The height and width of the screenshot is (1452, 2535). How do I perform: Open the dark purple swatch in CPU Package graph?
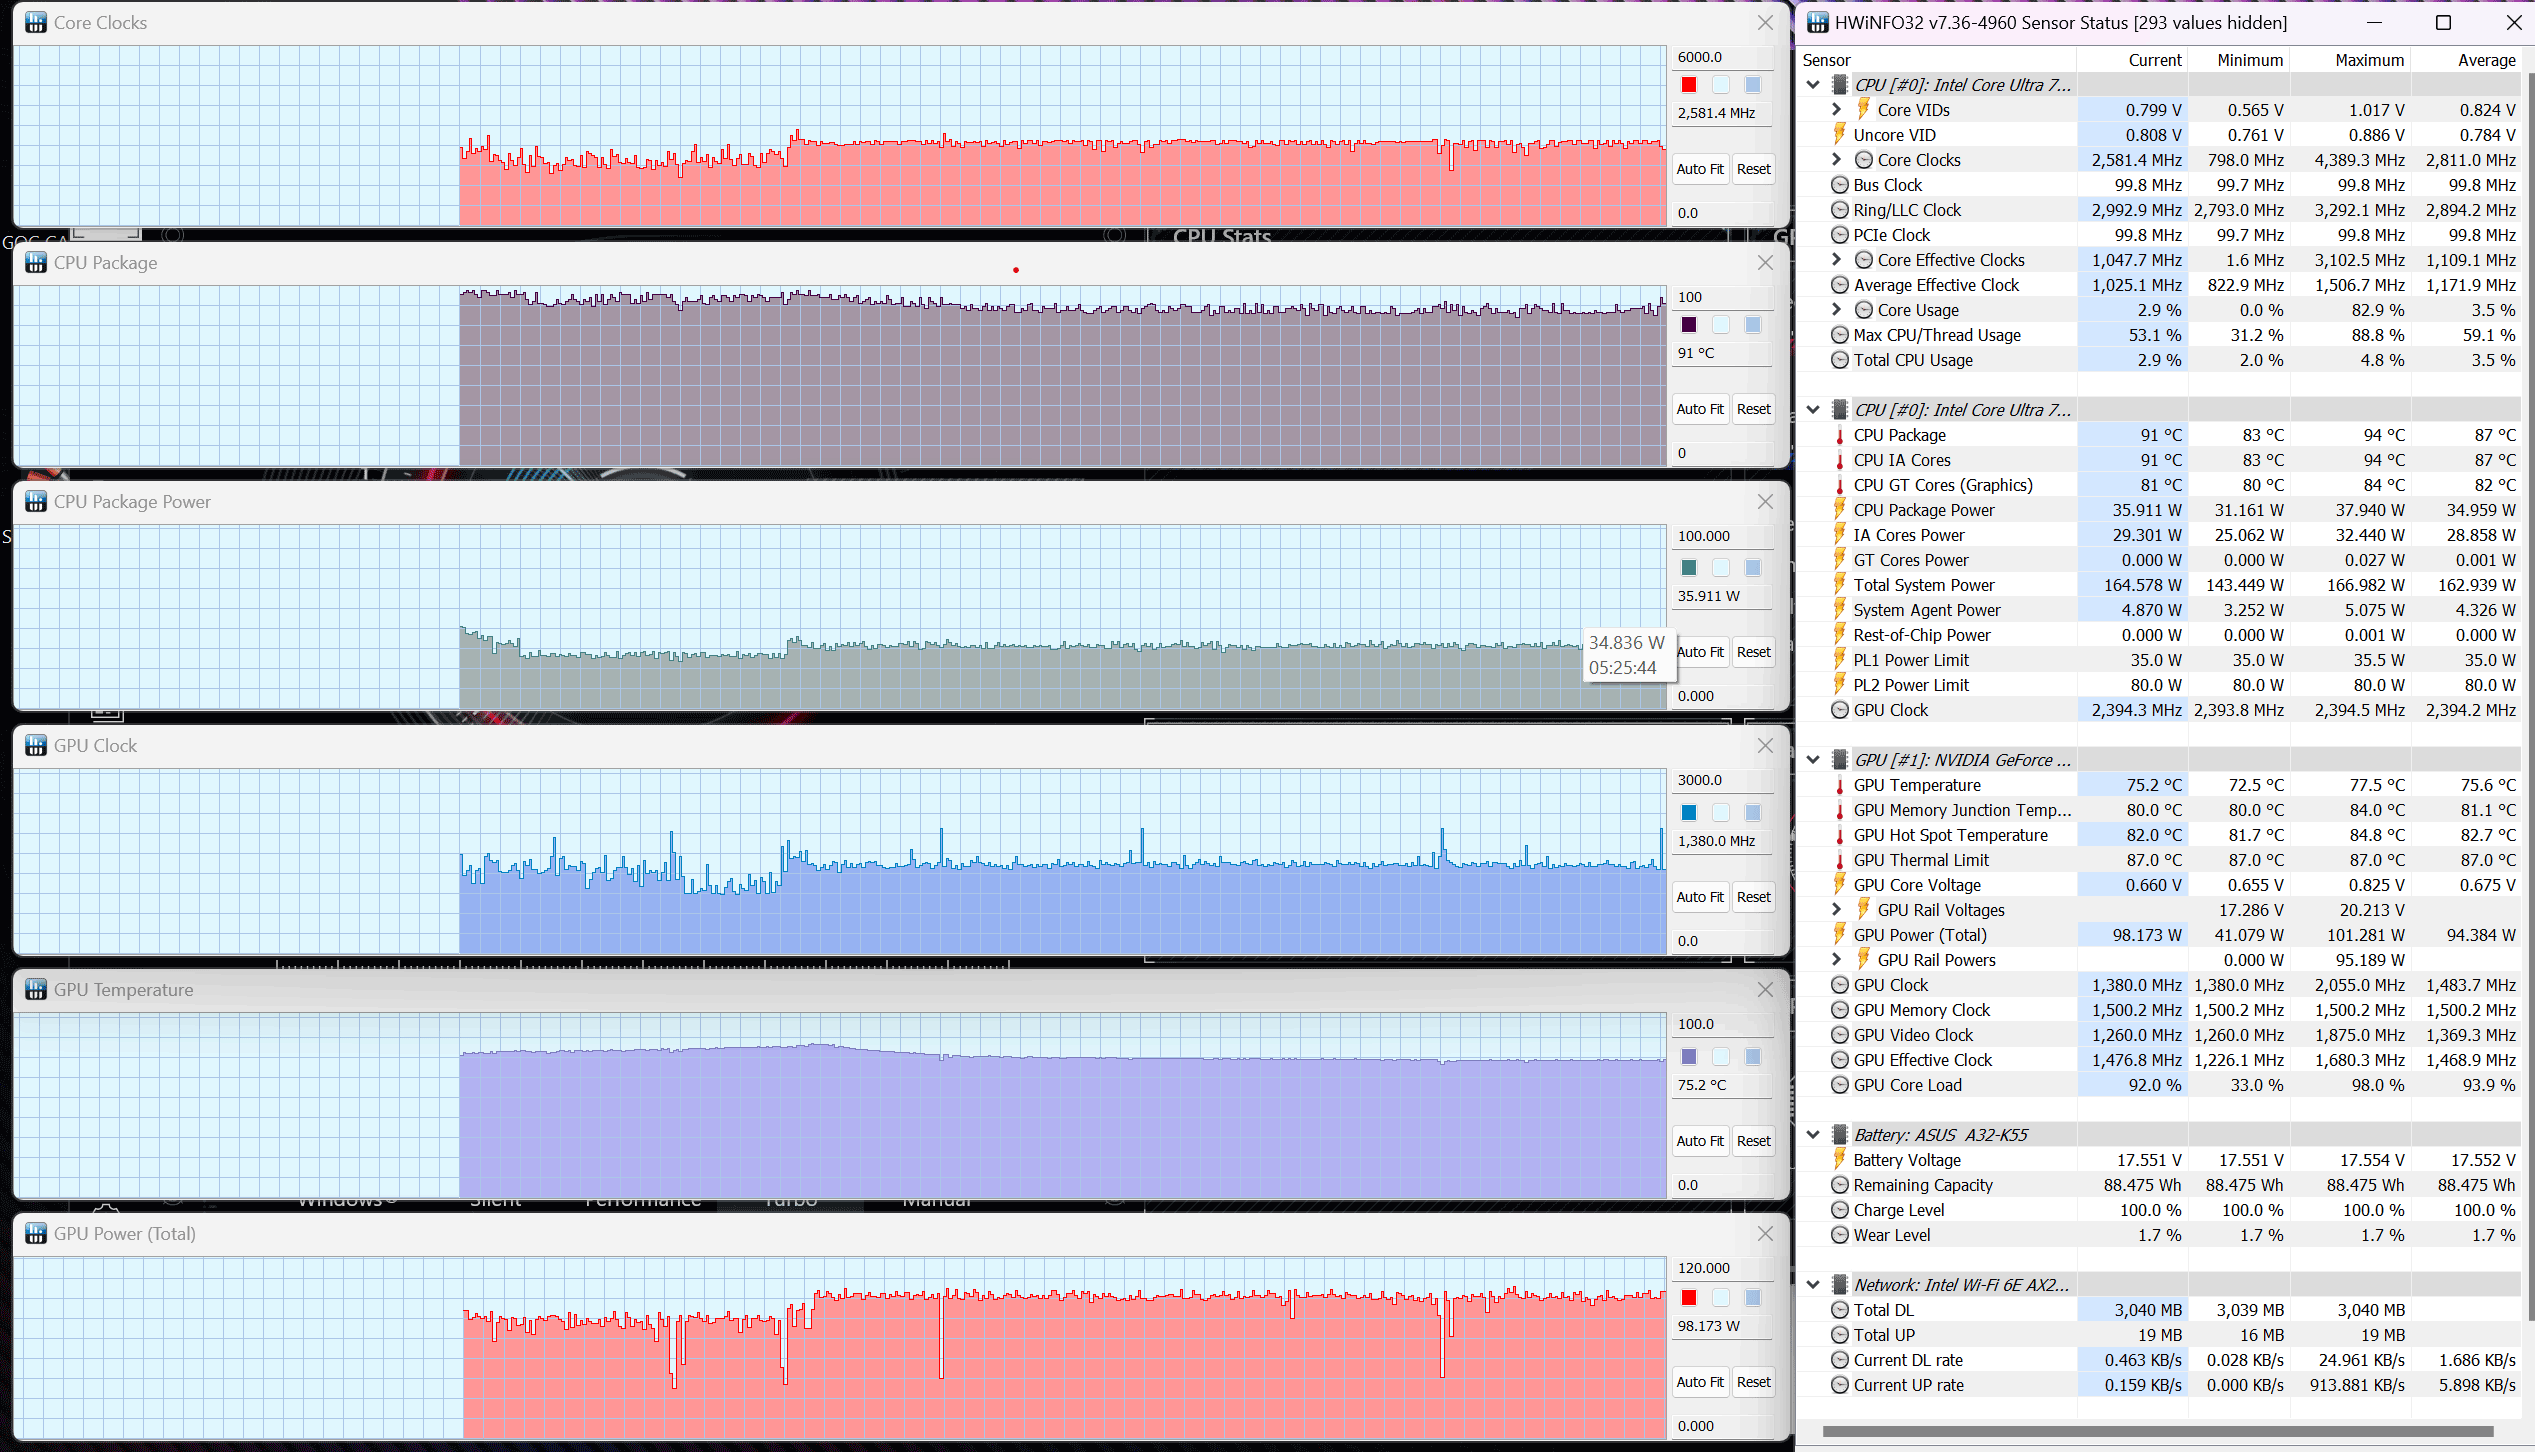[x=1689, y=325]
